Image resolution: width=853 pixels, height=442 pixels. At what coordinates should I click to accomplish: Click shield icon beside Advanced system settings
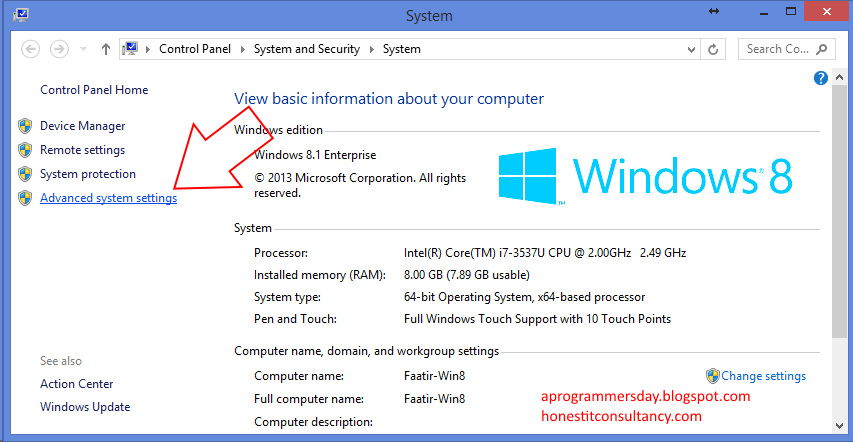(x=24, y=198)
